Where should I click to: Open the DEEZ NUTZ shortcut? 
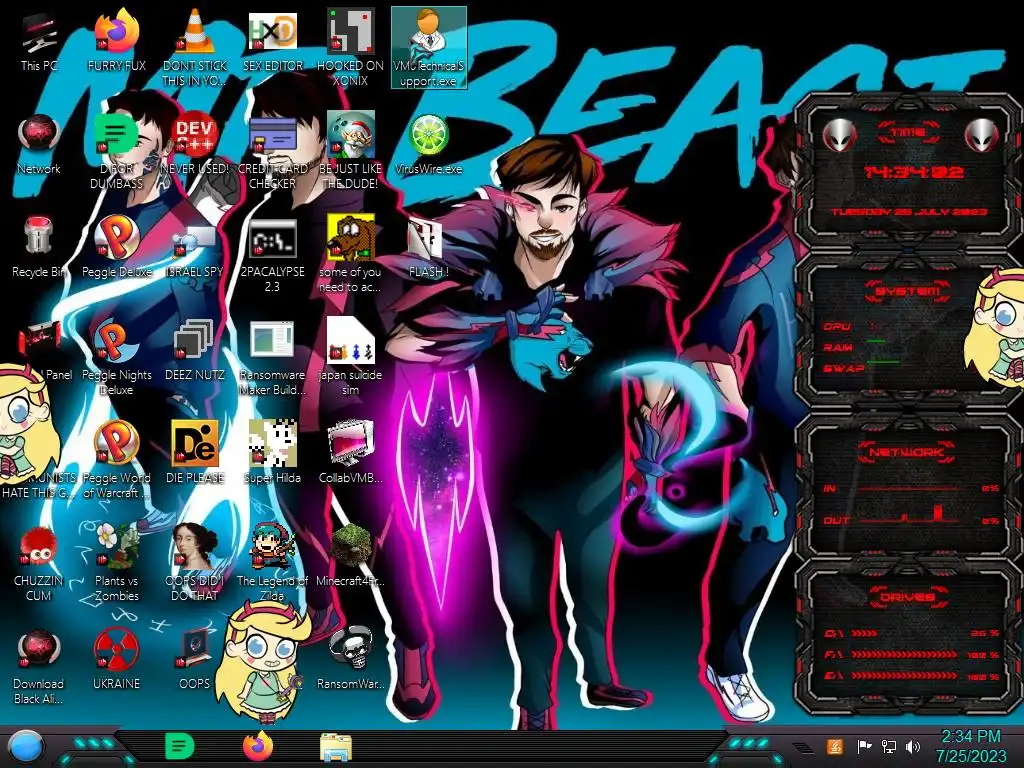(x=195, y=351)
